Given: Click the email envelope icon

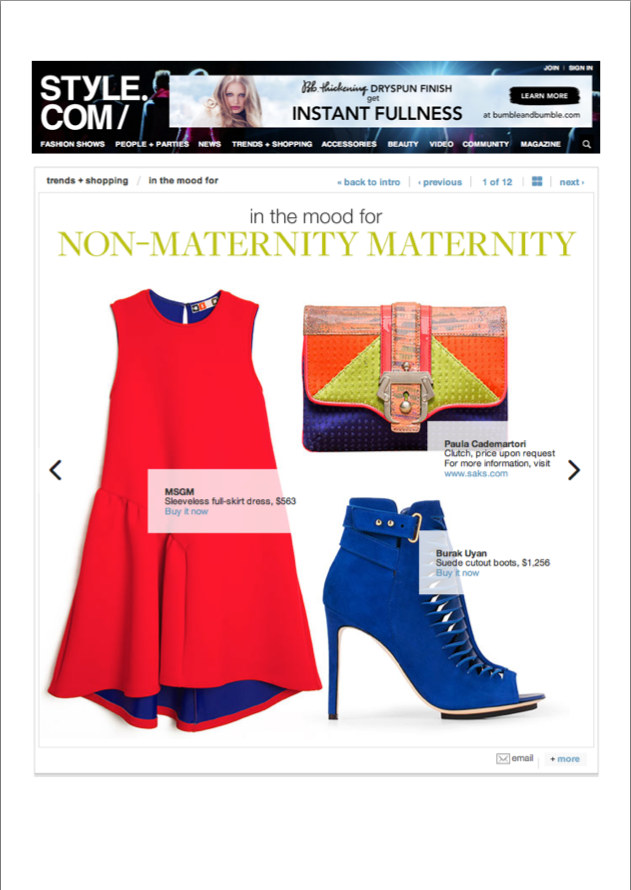Looking at the screenshot, I should [503, 759].
